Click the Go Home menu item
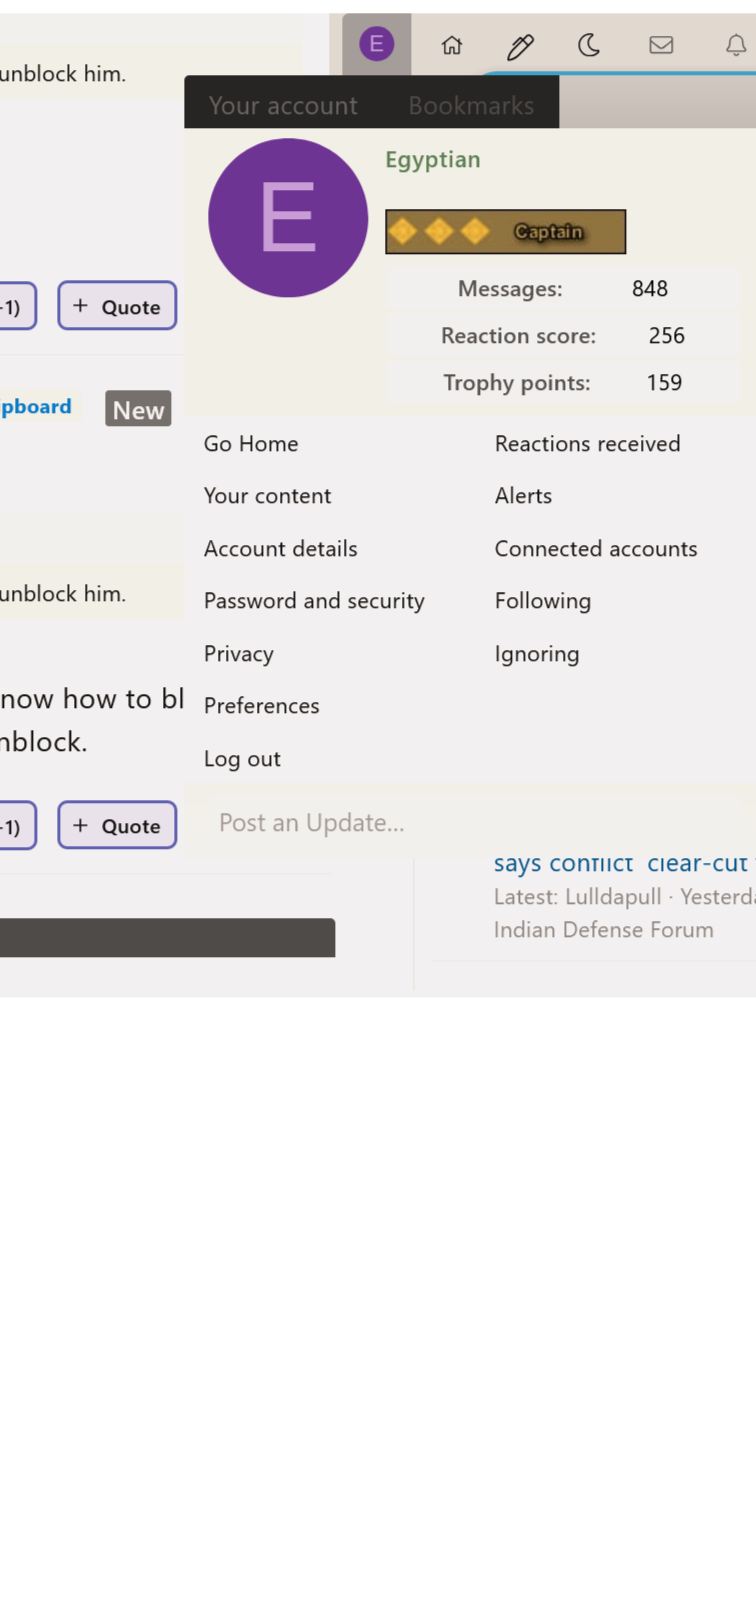The image size is (756, 1618). tap(251, 444)
